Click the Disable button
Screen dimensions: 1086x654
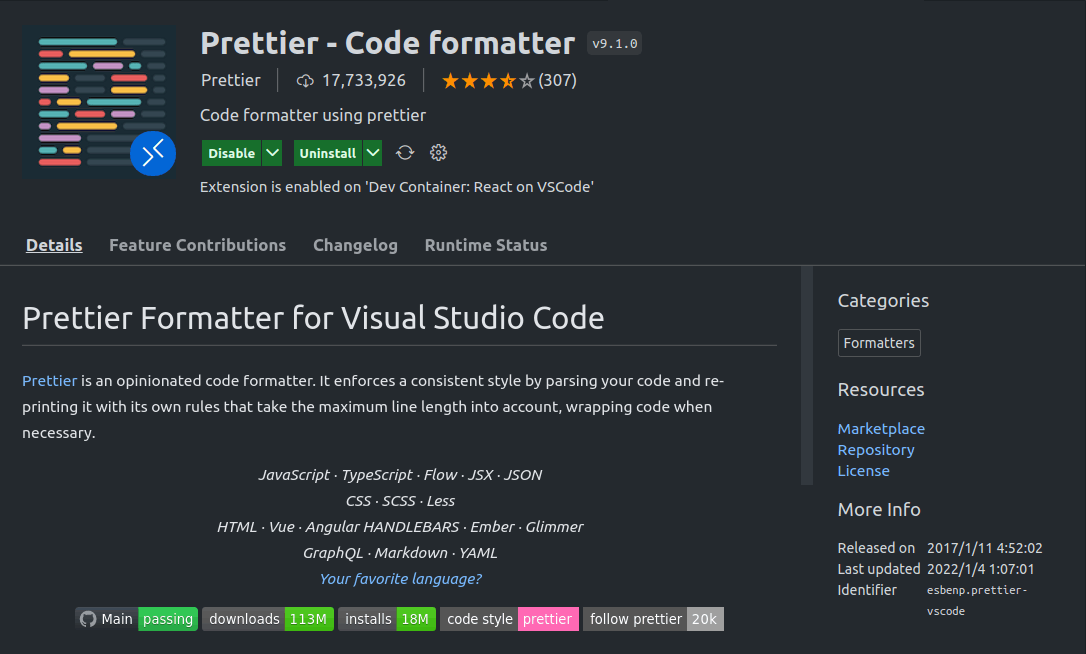231,153
